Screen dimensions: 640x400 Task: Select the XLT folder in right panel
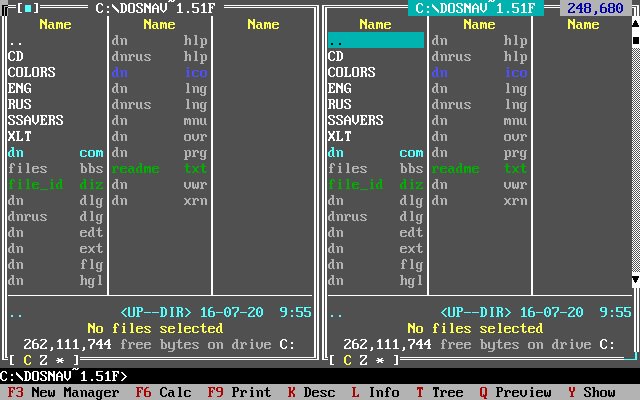tap(376, 136)
